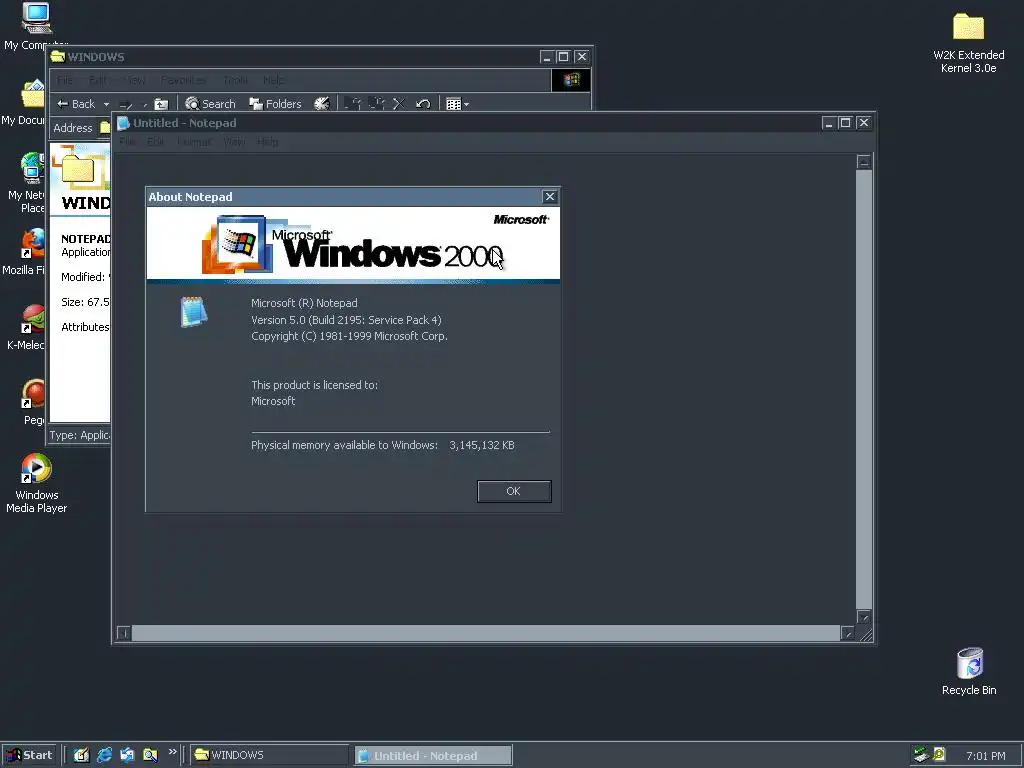The height and width of the screenshot is (768, 1024).
Task: Click the History icon in explorer toolbar
Action: (322, 104)
